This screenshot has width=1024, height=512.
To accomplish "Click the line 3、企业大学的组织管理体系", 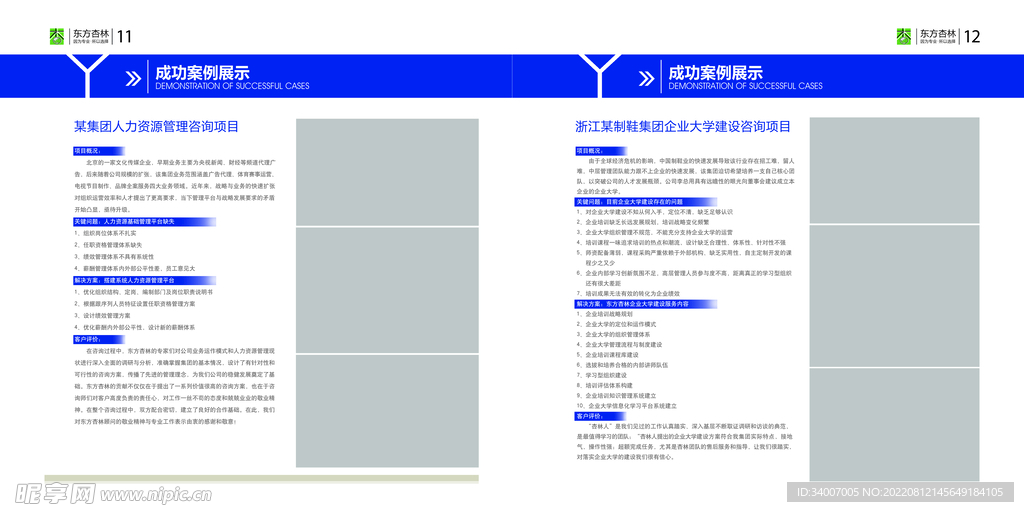I will point(613,334).
